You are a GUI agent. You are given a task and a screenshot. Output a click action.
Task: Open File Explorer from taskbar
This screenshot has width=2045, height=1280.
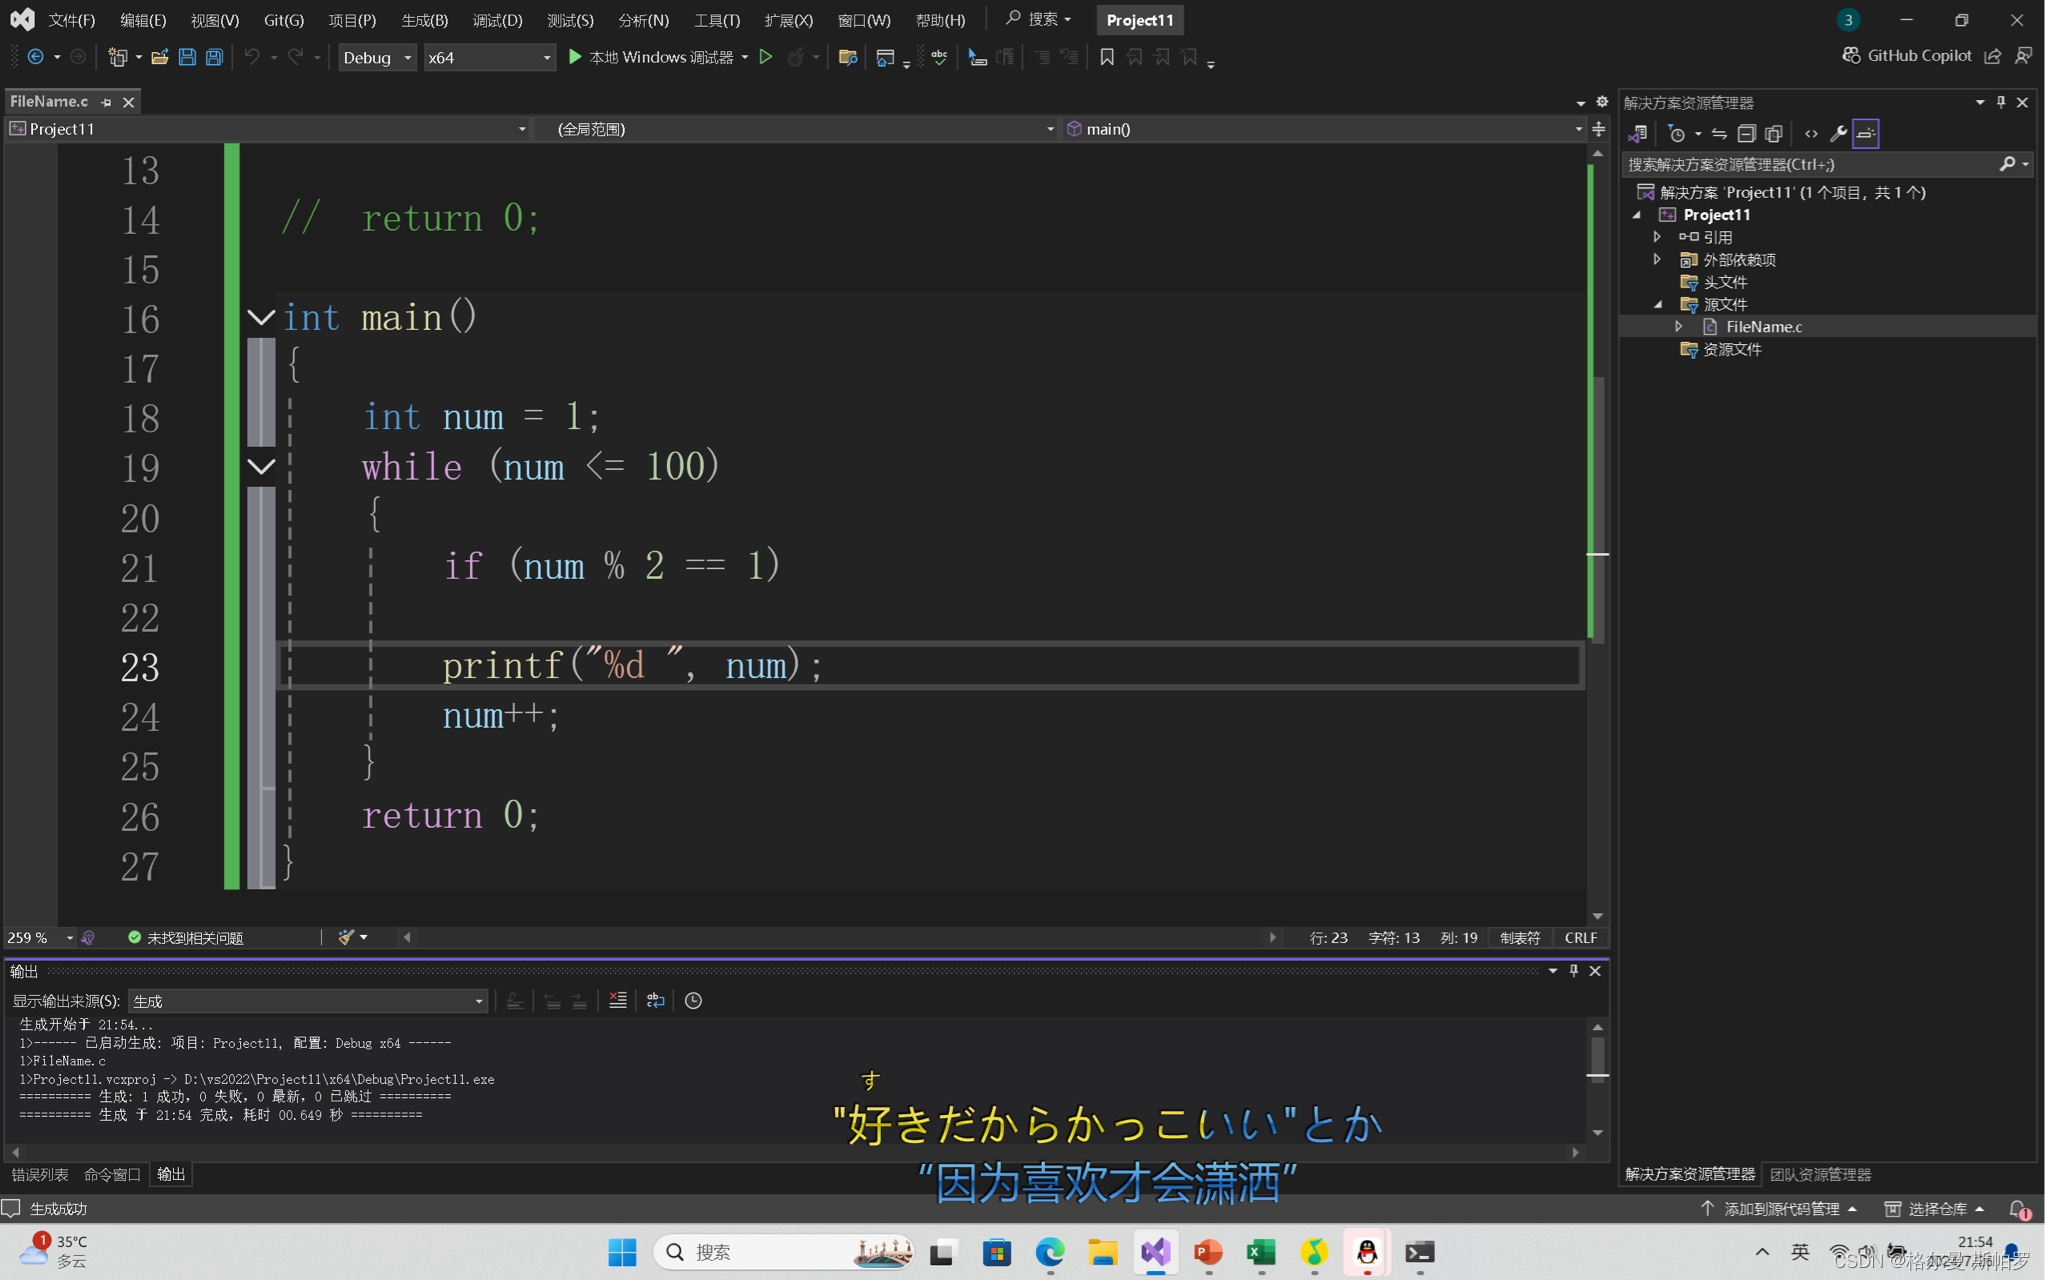1103,1252
